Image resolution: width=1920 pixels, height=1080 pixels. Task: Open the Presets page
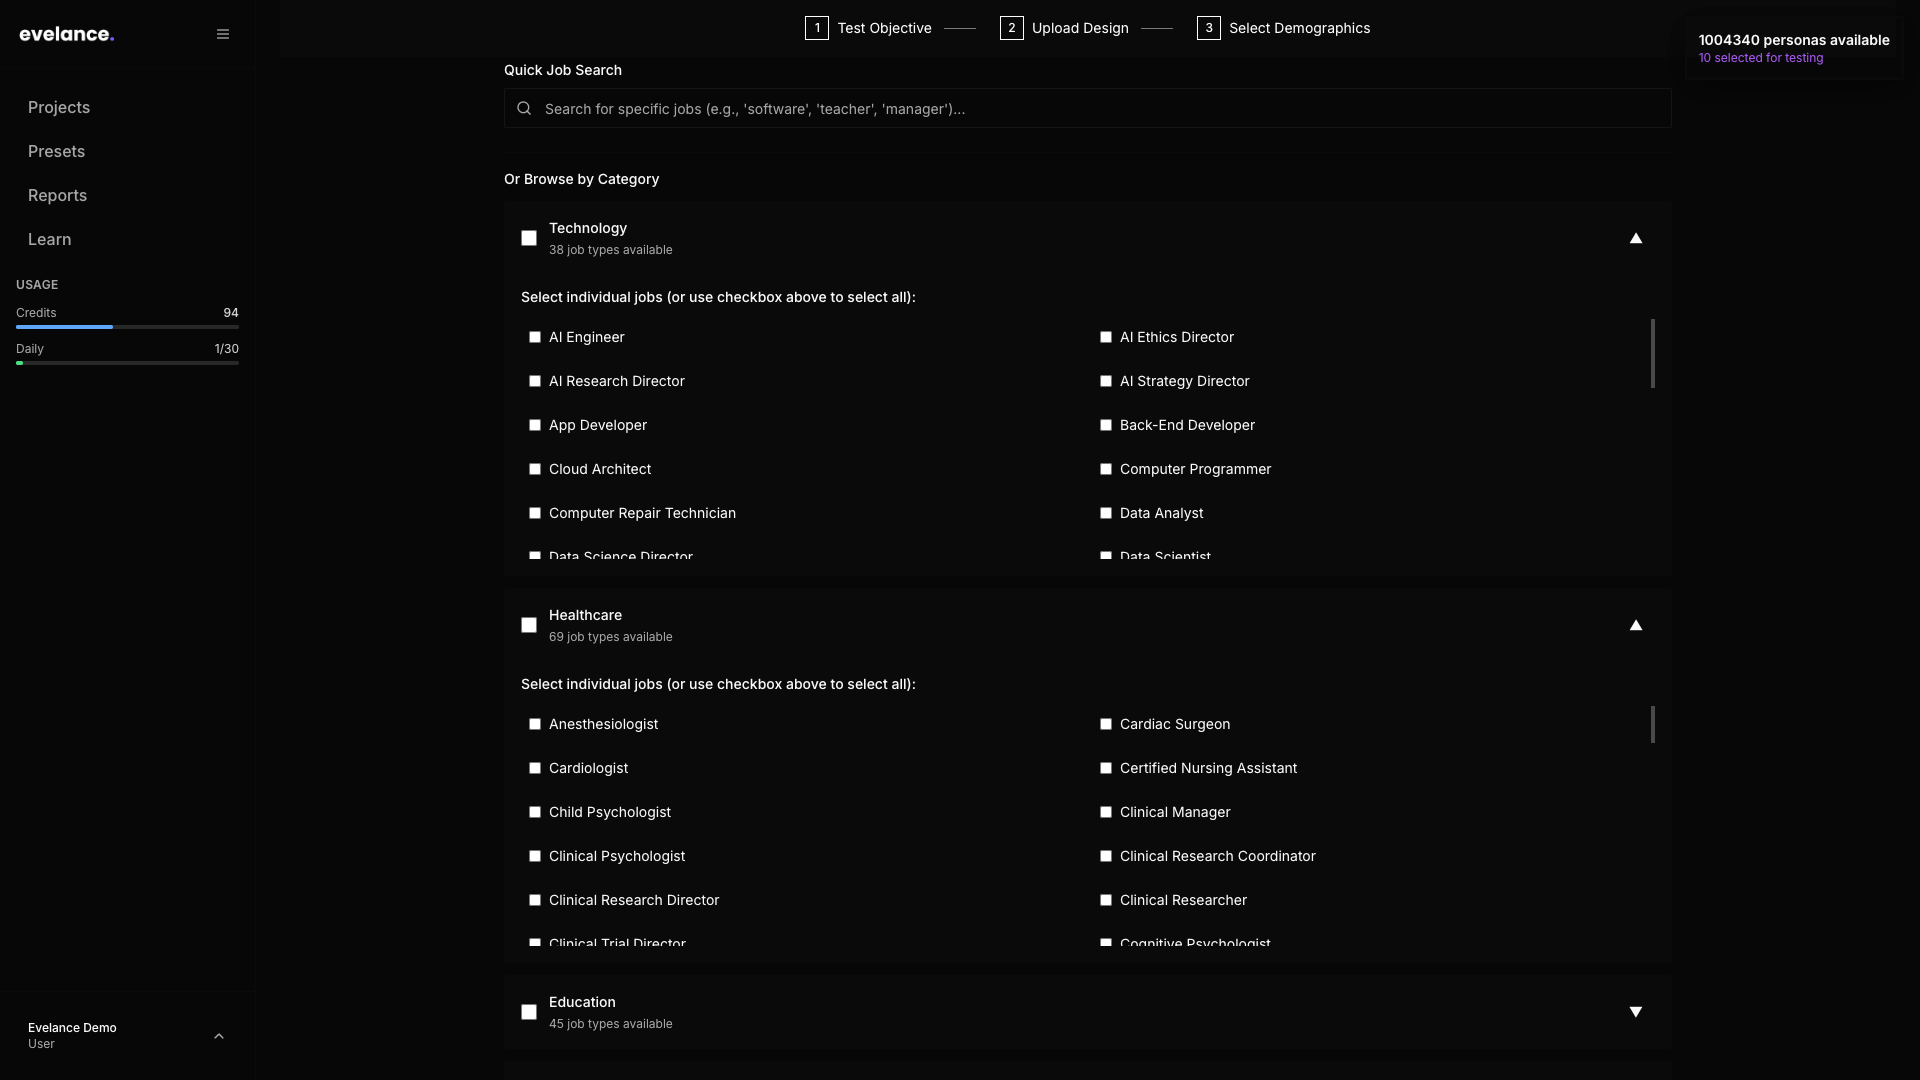(x=56, y=151)
